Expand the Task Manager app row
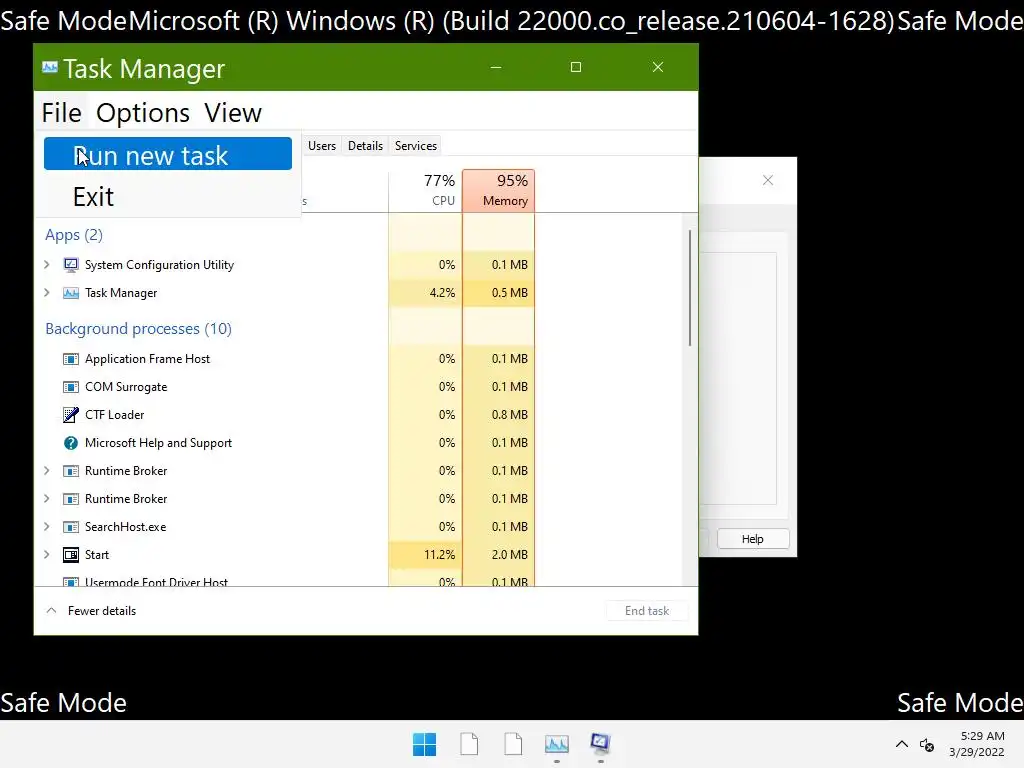1024x768 pixels. coord(47,293)
